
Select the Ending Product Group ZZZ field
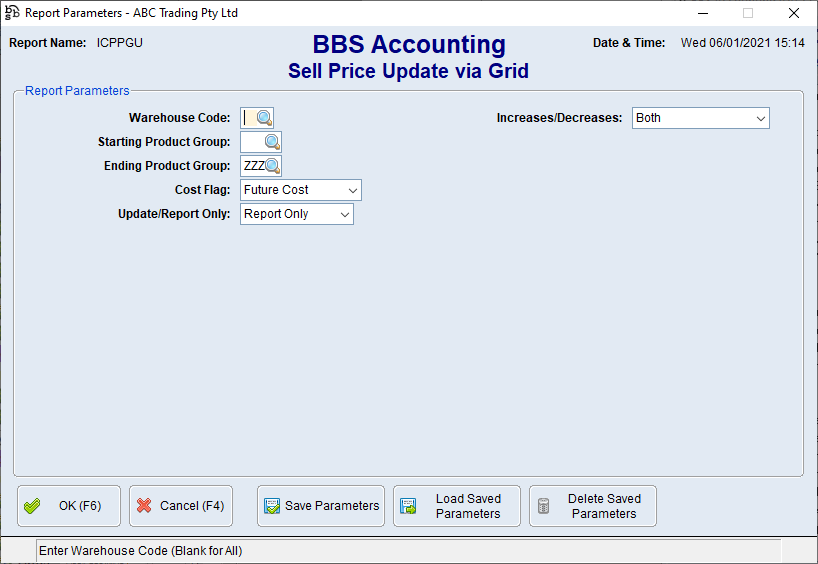pos(252,166)
